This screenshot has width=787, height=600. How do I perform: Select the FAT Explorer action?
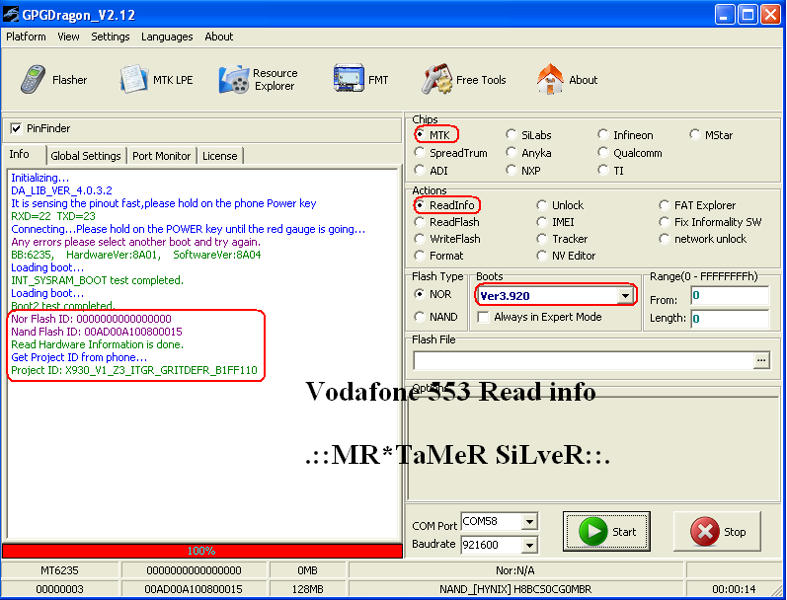[664, 205]
